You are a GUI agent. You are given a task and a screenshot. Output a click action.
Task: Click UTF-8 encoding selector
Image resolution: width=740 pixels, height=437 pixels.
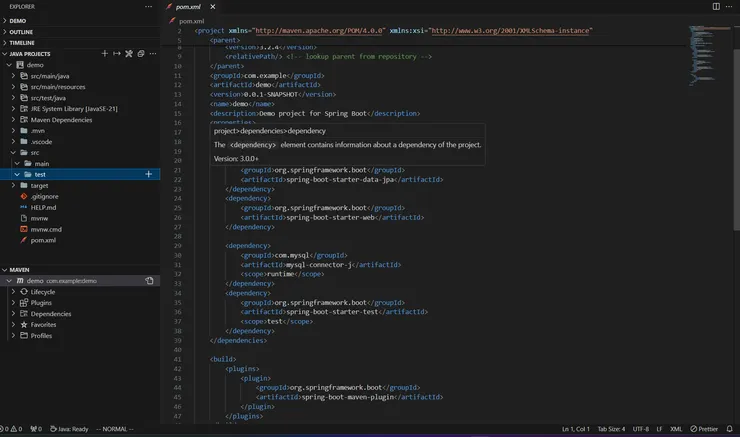tap(641, 429)
